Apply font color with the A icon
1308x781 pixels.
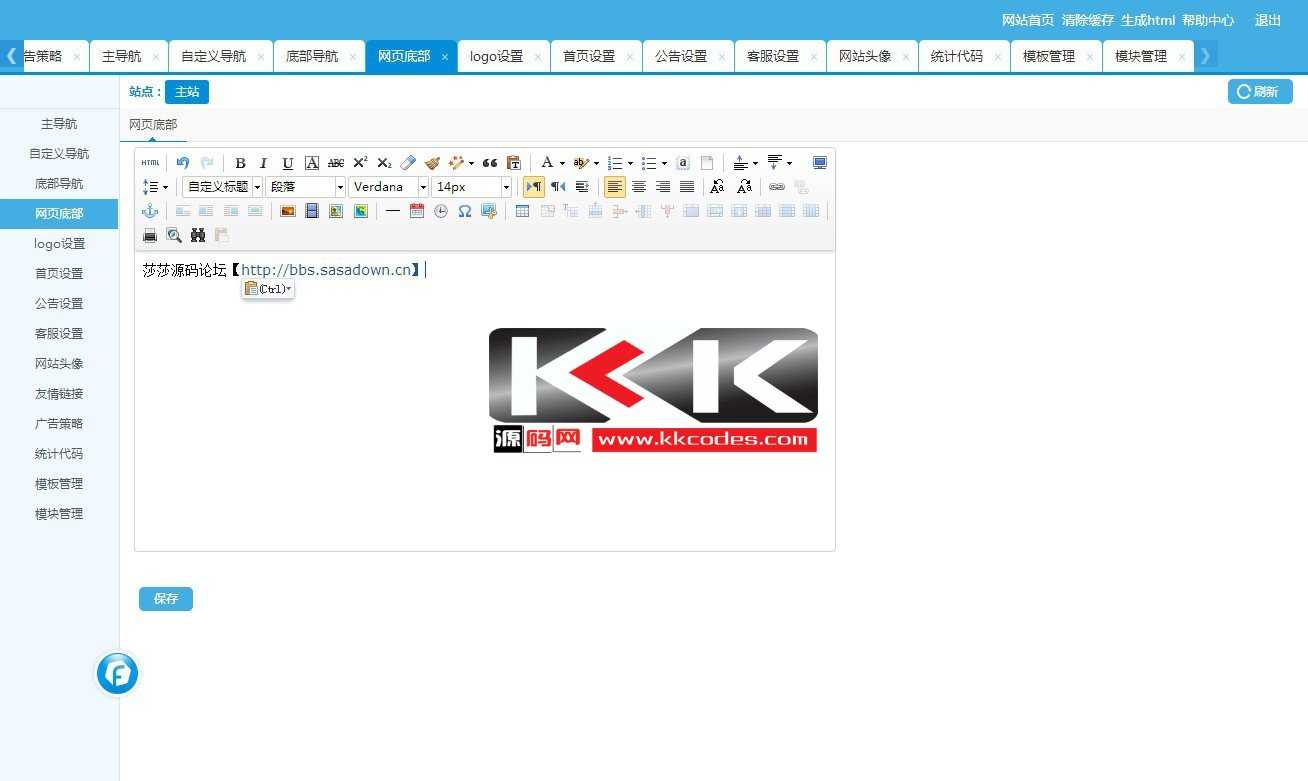(547, 163)
